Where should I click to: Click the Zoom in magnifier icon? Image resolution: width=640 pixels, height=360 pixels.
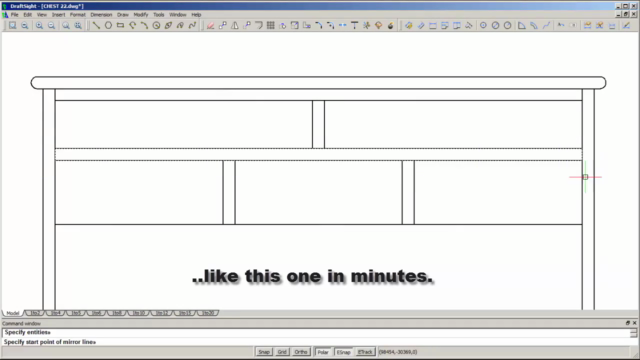coord(39,25)
